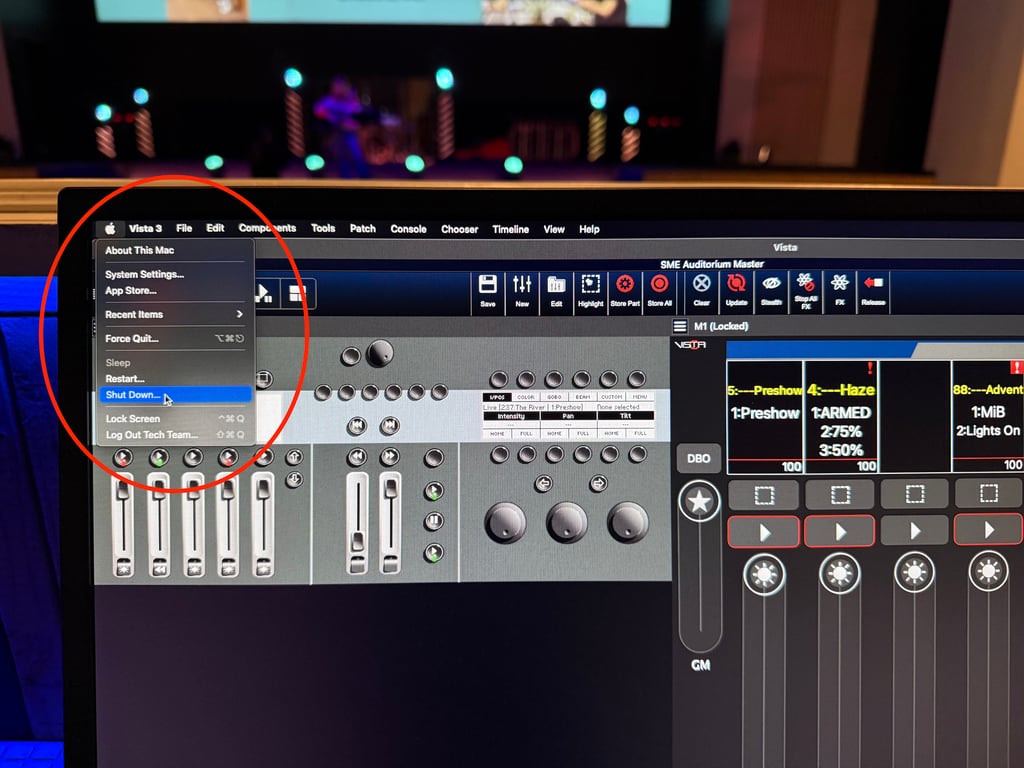The image size is (1024, 768).
Task: Open the Vista 3 application menu
Action: click(x=145, y=229)
